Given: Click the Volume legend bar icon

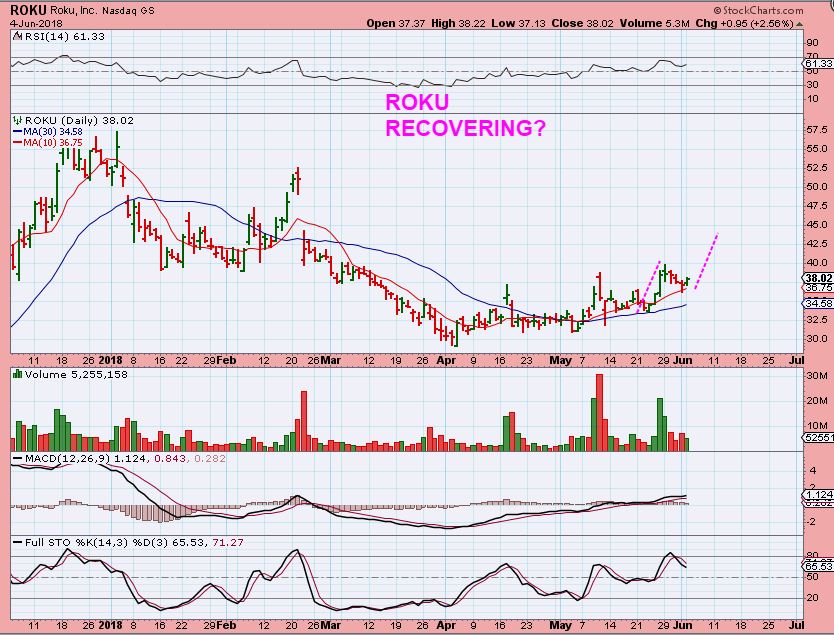Looking at the screenshot, I should (18, 374).
